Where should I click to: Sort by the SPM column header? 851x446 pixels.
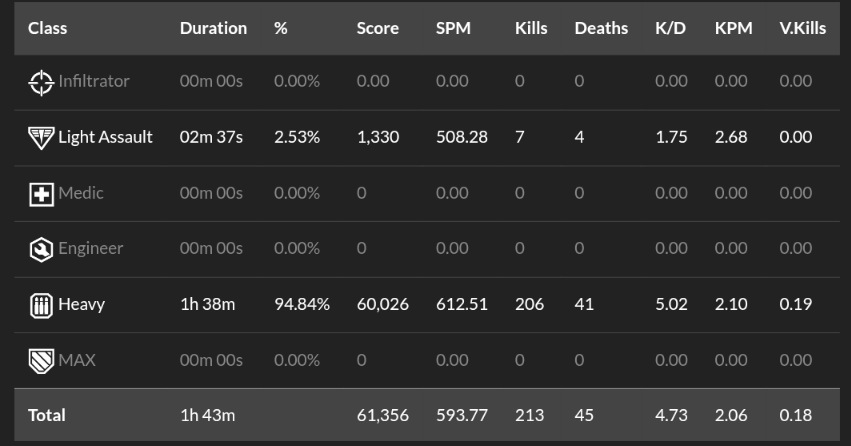453,28
